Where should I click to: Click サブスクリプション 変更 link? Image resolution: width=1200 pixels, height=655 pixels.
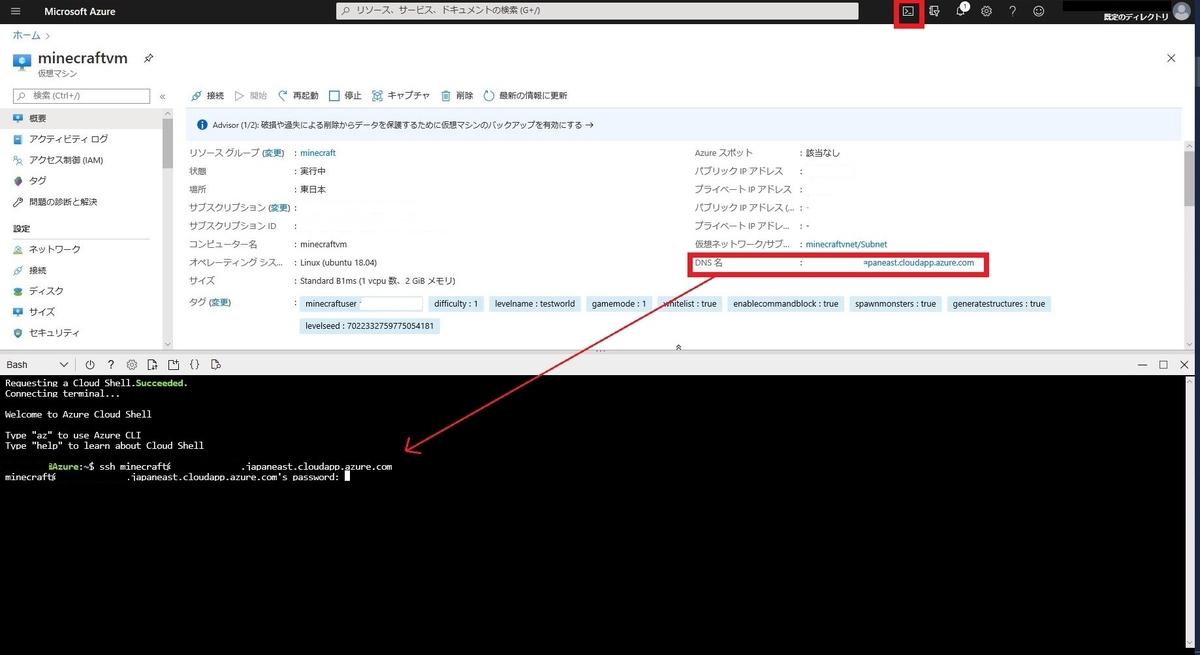279,208
